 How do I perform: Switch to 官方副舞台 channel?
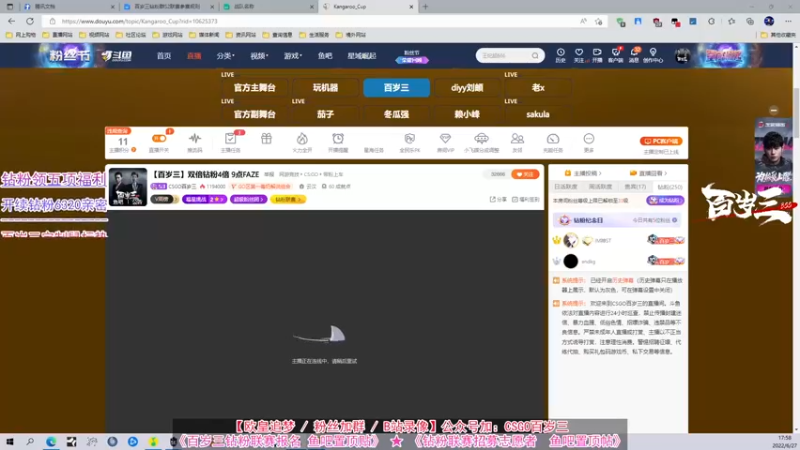pyautogui.click(x=255, y=114)
